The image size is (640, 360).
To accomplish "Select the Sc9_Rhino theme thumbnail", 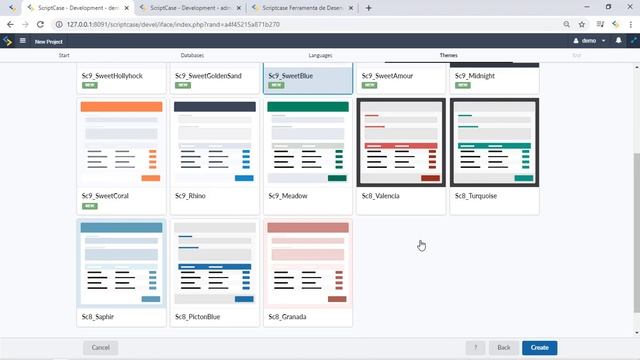I will click(215, 142).
